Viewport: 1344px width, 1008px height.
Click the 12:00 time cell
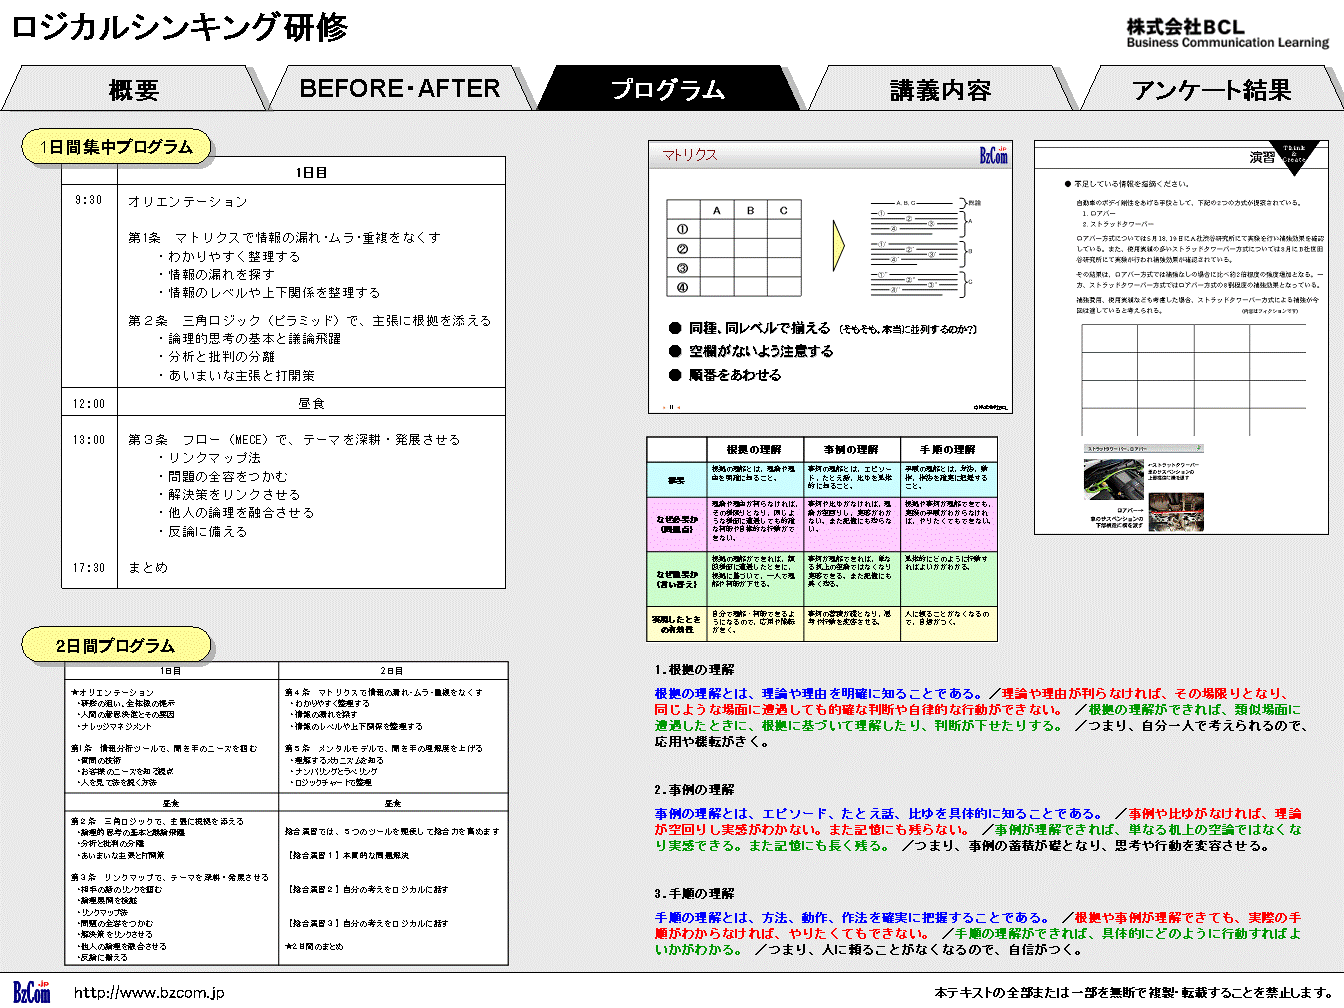[89, 404]
